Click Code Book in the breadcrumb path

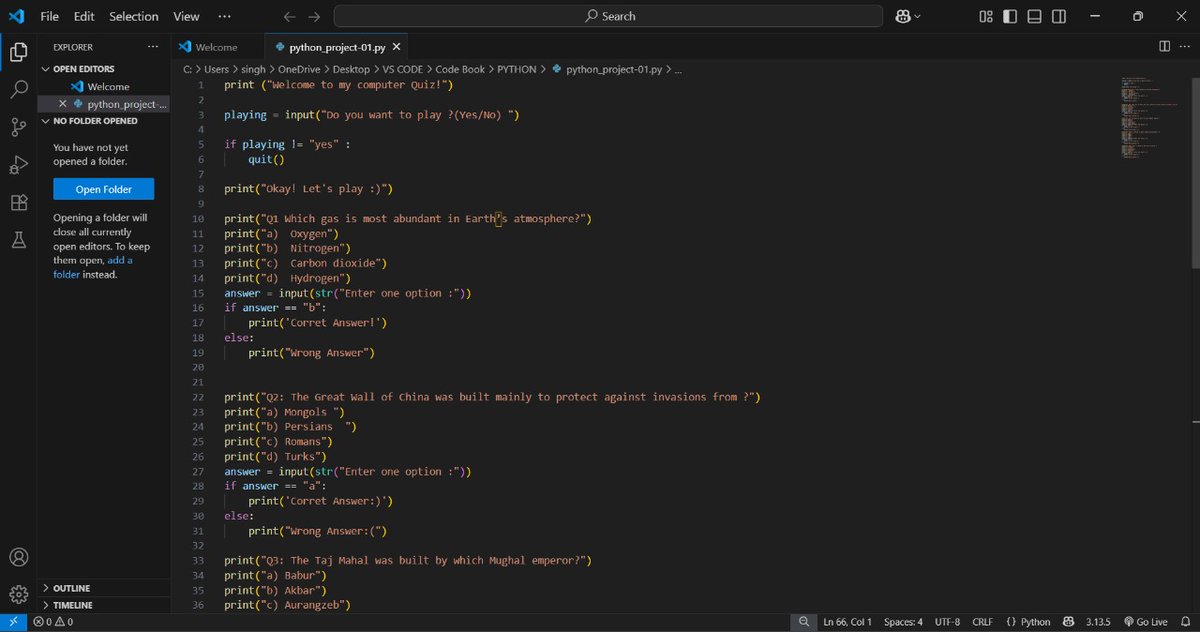click(460, 70)
